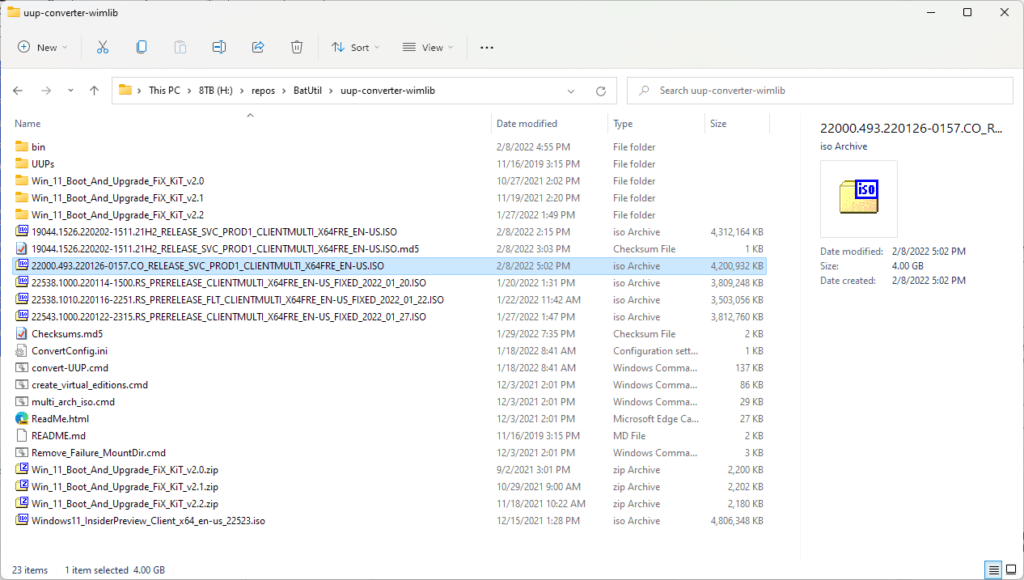1024x580 pixels.
Task: Click the Rename icon in toolbar
Action: pos(219,47)
